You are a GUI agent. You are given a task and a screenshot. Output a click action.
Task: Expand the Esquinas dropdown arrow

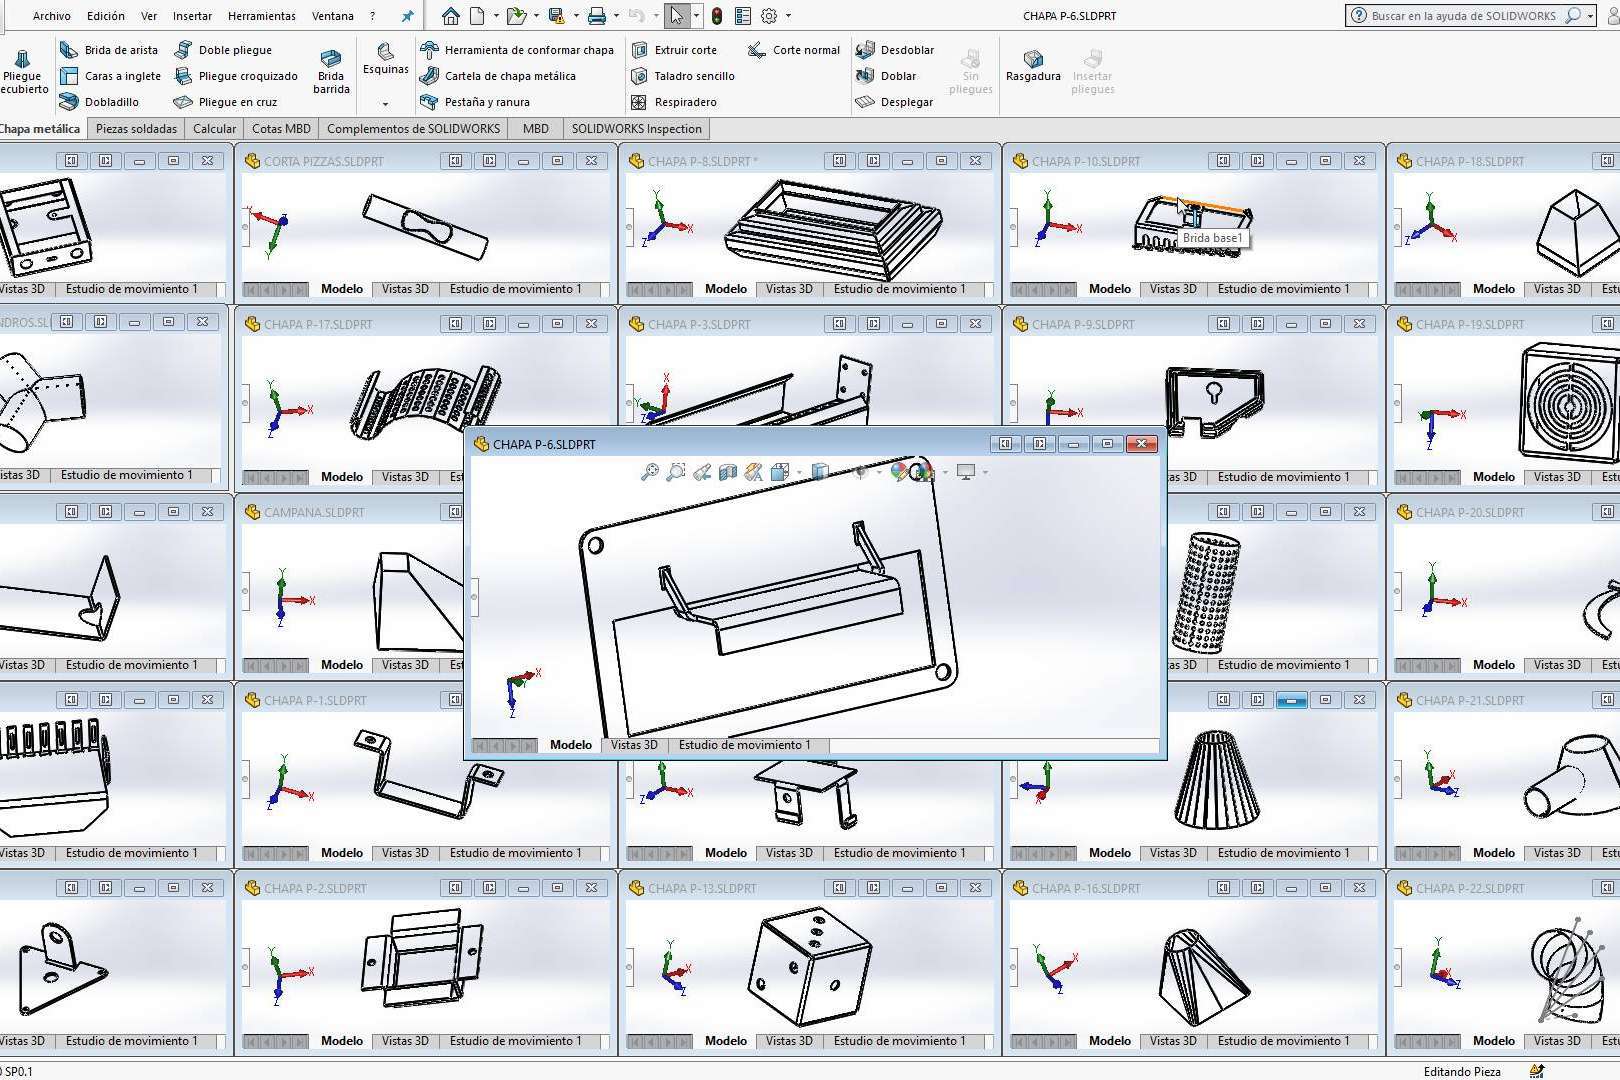385,104
